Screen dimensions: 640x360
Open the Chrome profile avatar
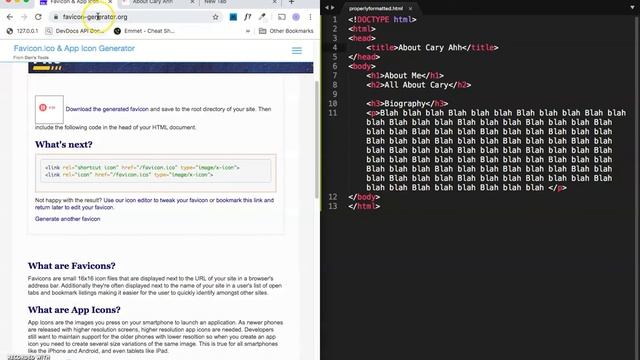[x=296, y=17]
